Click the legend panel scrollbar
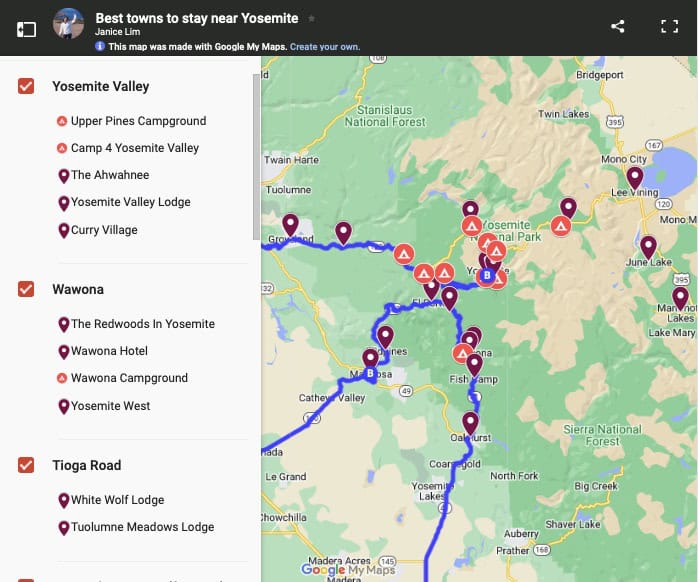 [256, 157]
